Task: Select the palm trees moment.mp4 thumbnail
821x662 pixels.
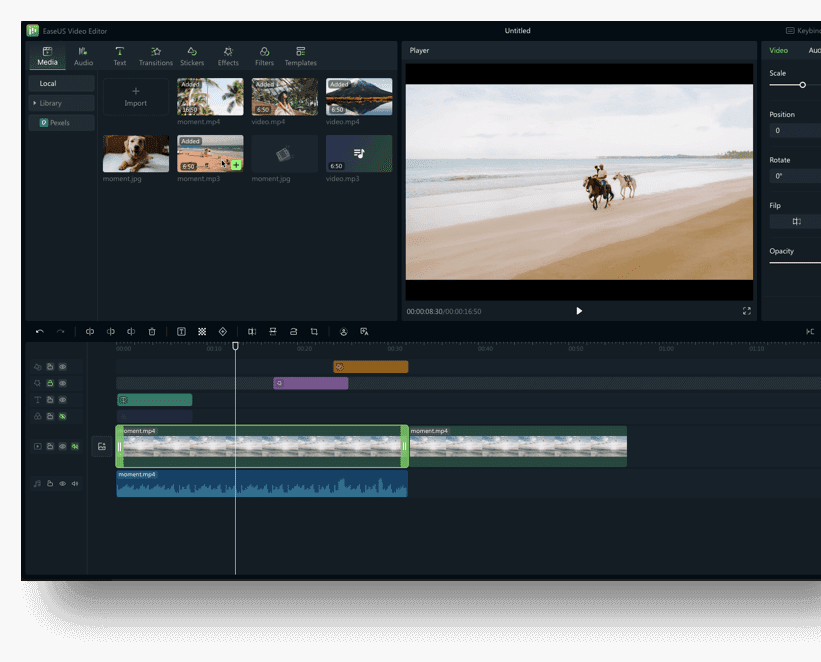Action: [210, 97]
